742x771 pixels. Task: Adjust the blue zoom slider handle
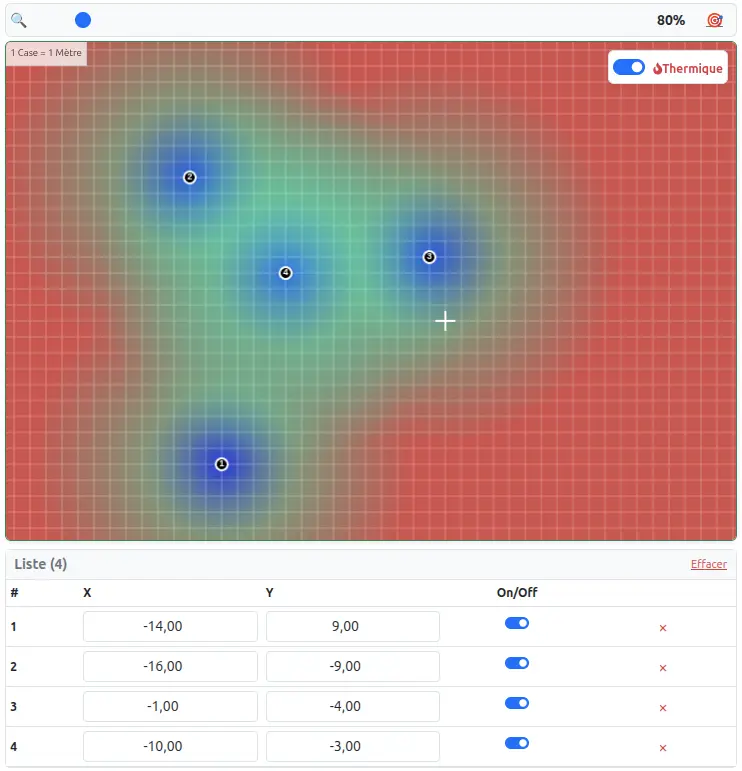tap(83, 20)
